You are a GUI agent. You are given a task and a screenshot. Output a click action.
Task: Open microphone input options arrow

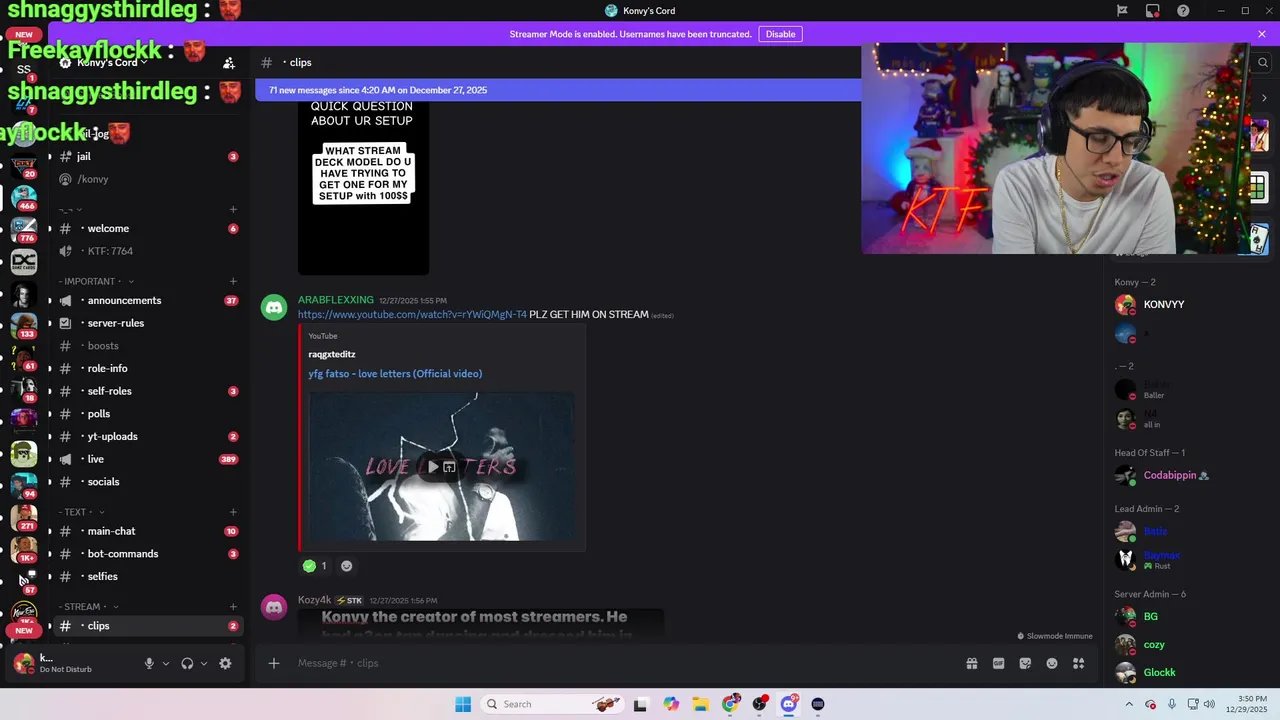(166, 663)
